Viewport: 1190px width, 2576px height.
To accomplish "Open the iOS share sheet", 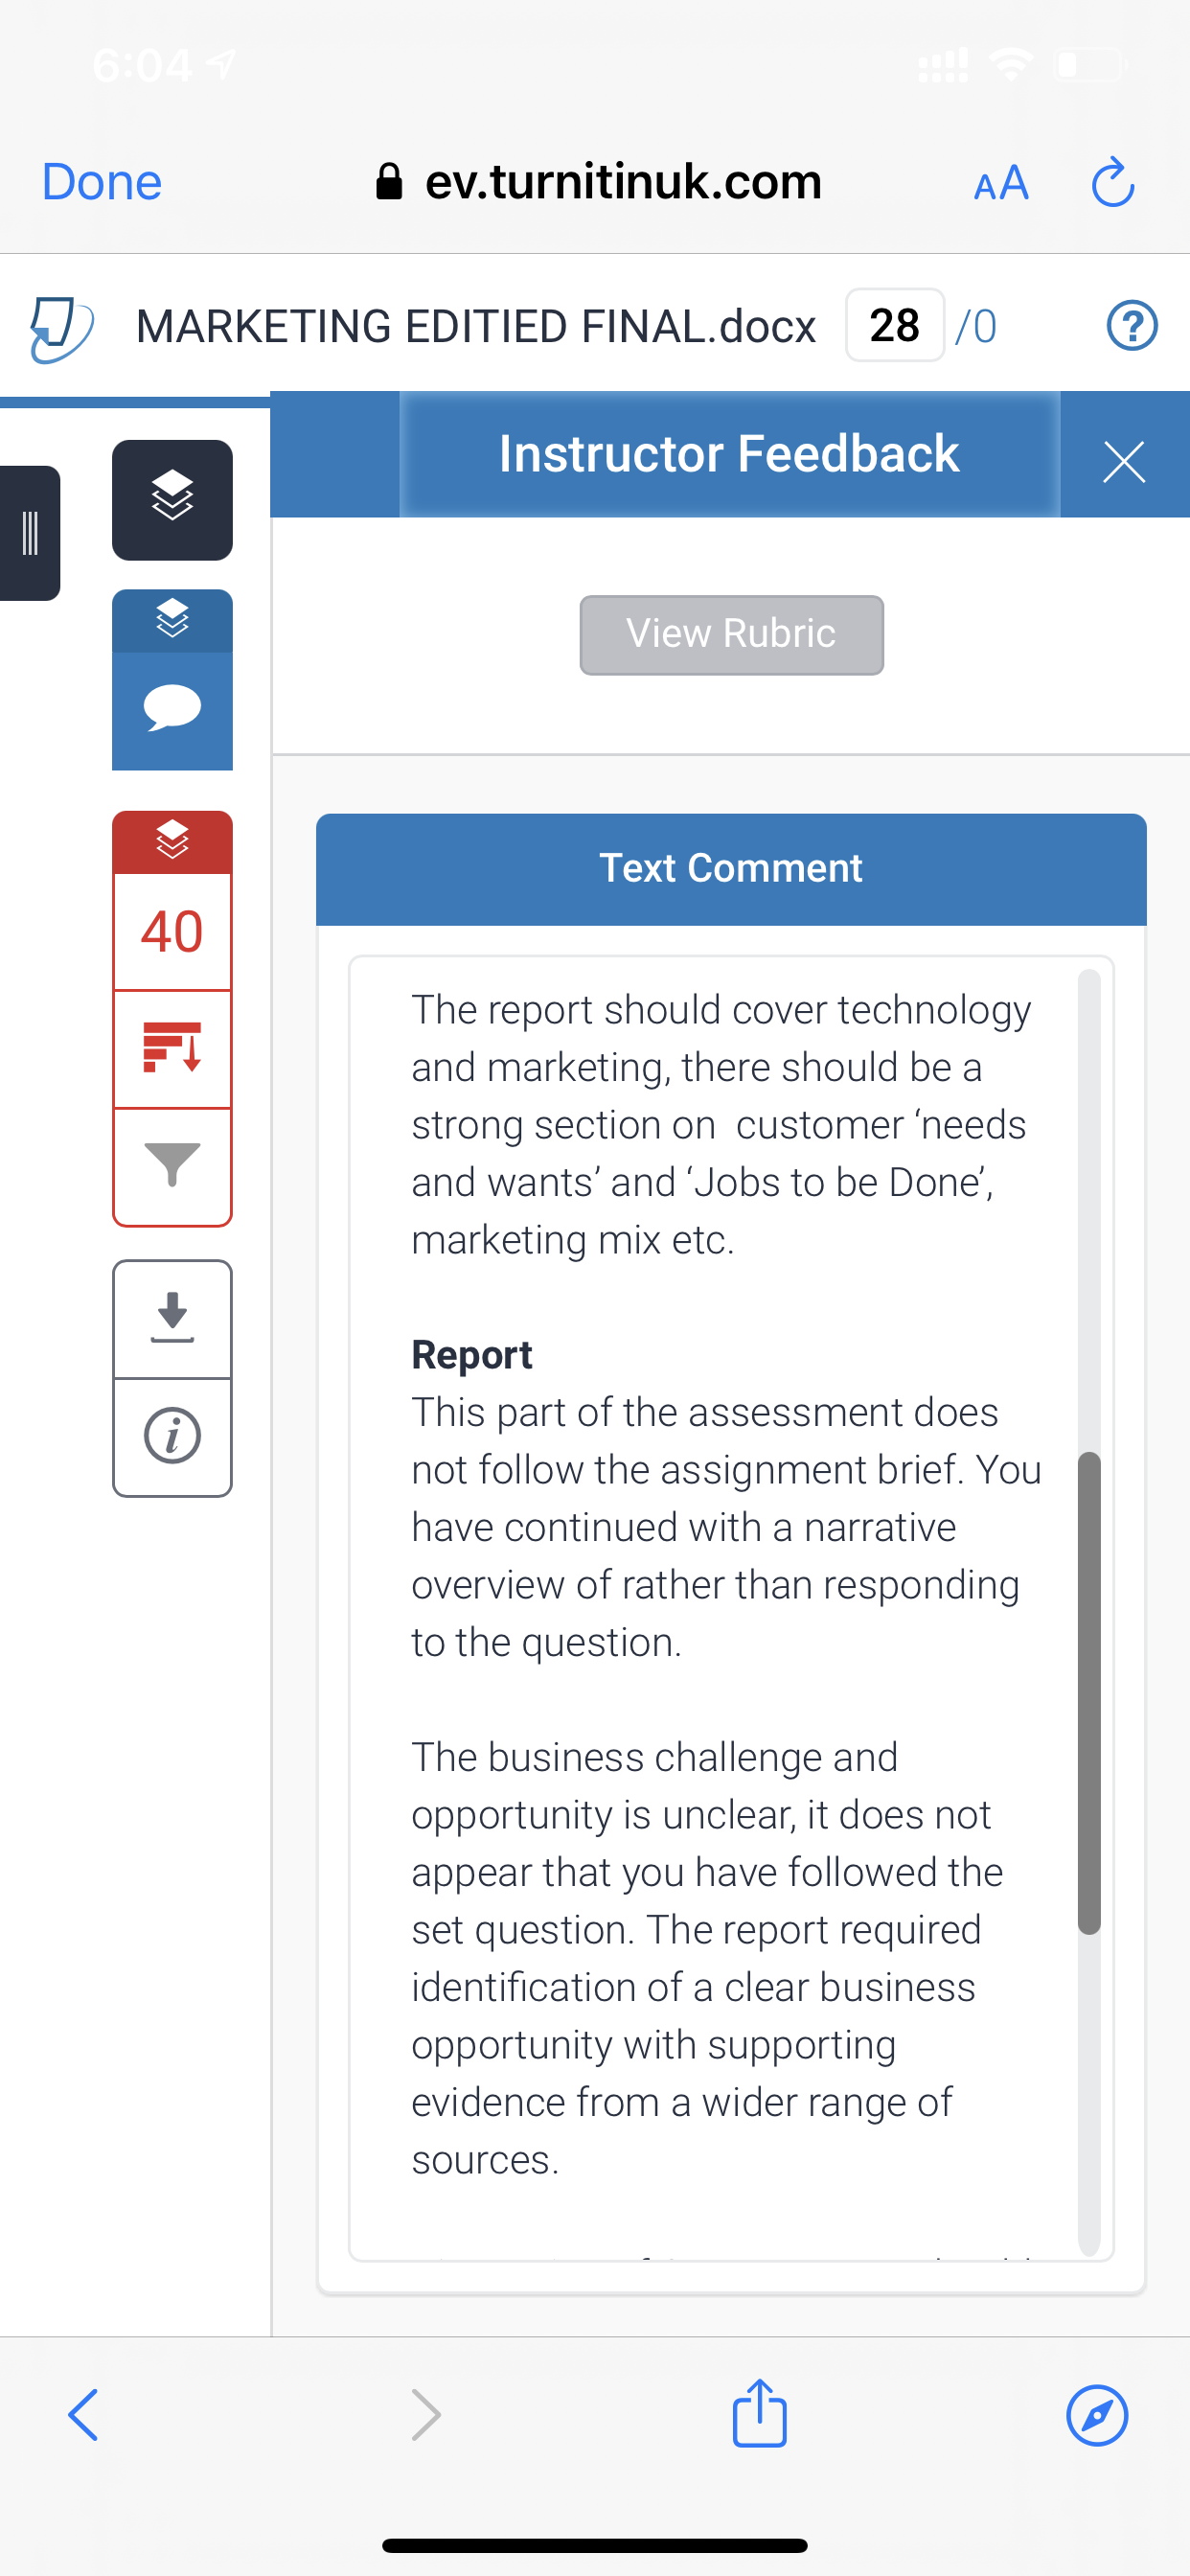I will (x=760, y=2412).
